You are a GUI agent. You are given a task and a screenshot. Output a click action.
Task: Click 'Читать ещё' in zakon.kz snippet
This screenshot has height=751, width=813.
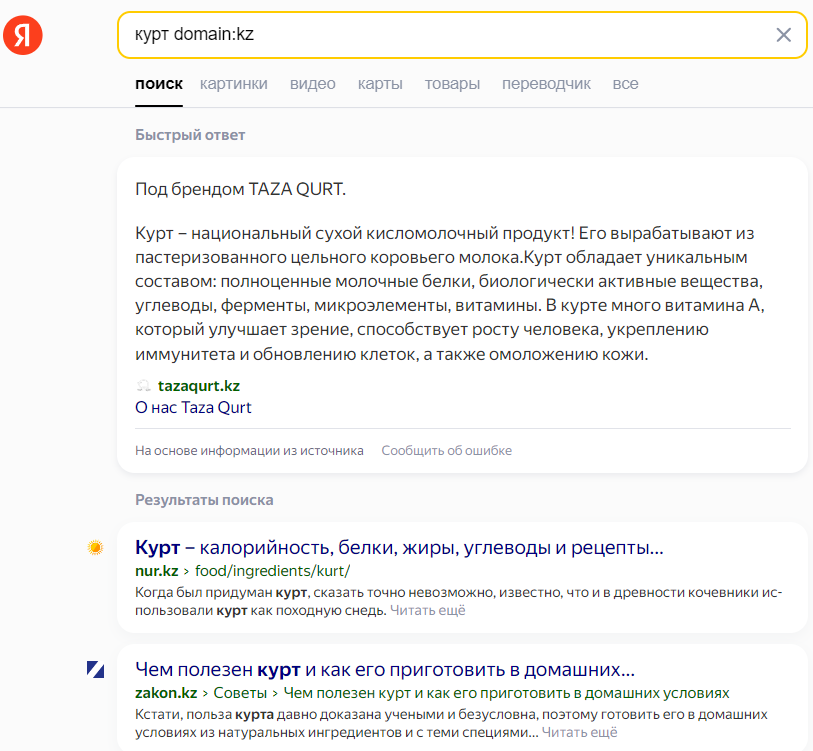(580, 733)
